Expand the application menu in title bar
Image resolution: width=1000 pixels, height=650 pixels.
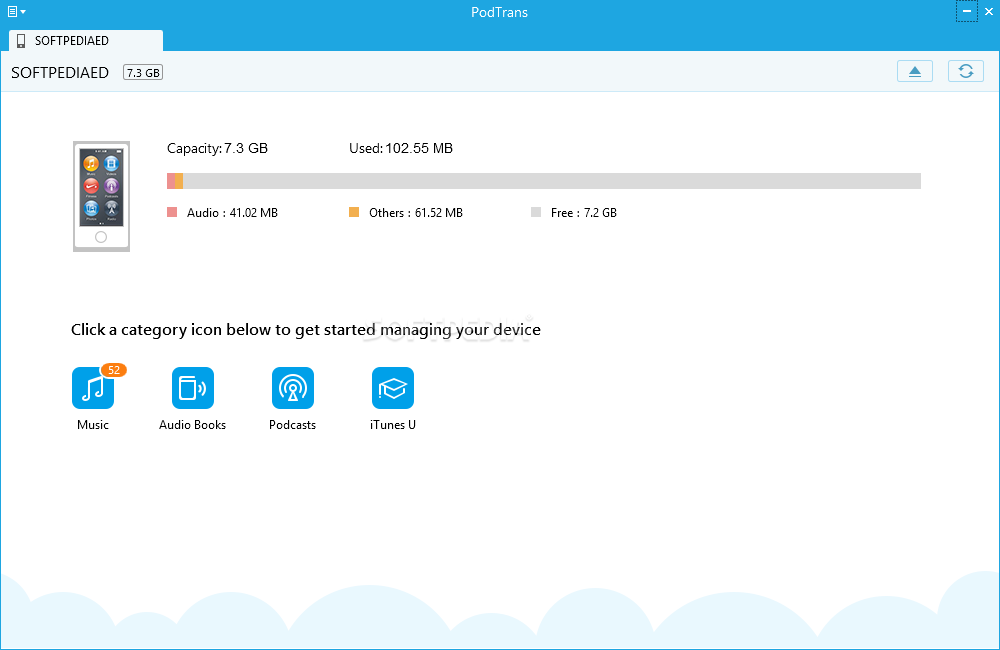coord(16,12)
